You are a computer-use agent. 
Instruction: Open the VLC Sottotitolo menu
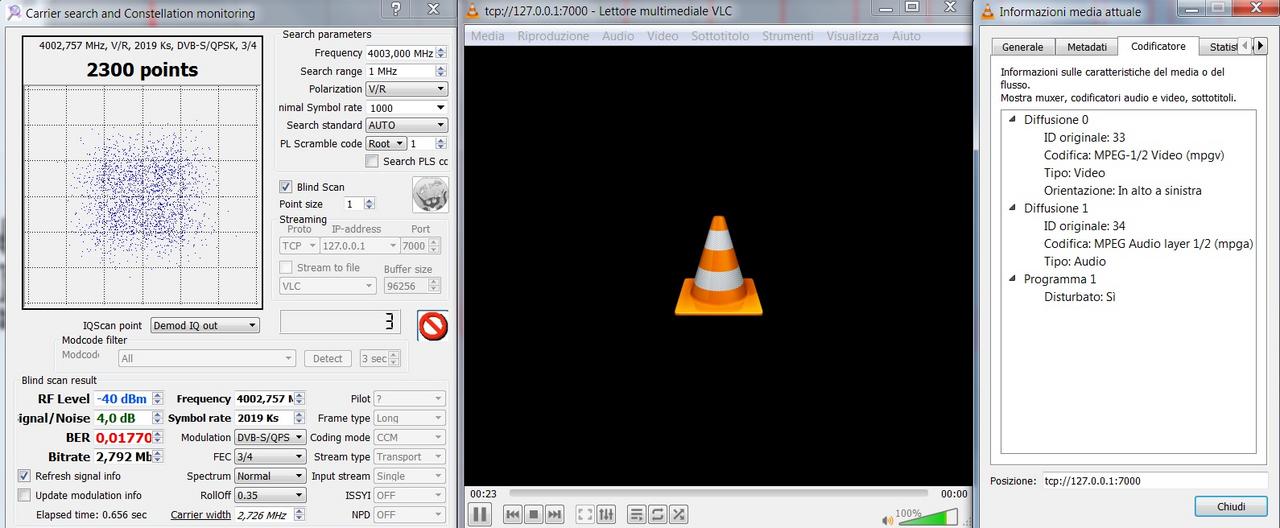720,36
